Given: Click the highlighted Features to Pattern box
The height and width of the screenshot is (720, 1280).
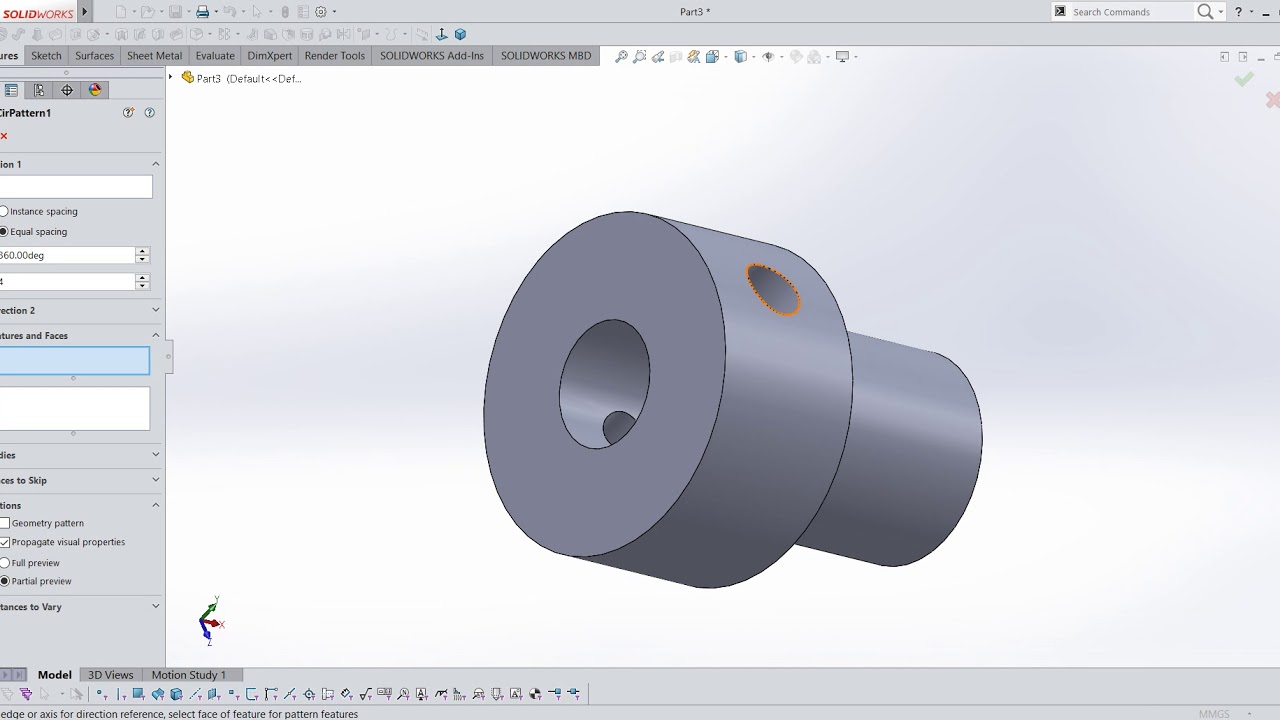Looking at the screenshot, I should tap(75, 361).
